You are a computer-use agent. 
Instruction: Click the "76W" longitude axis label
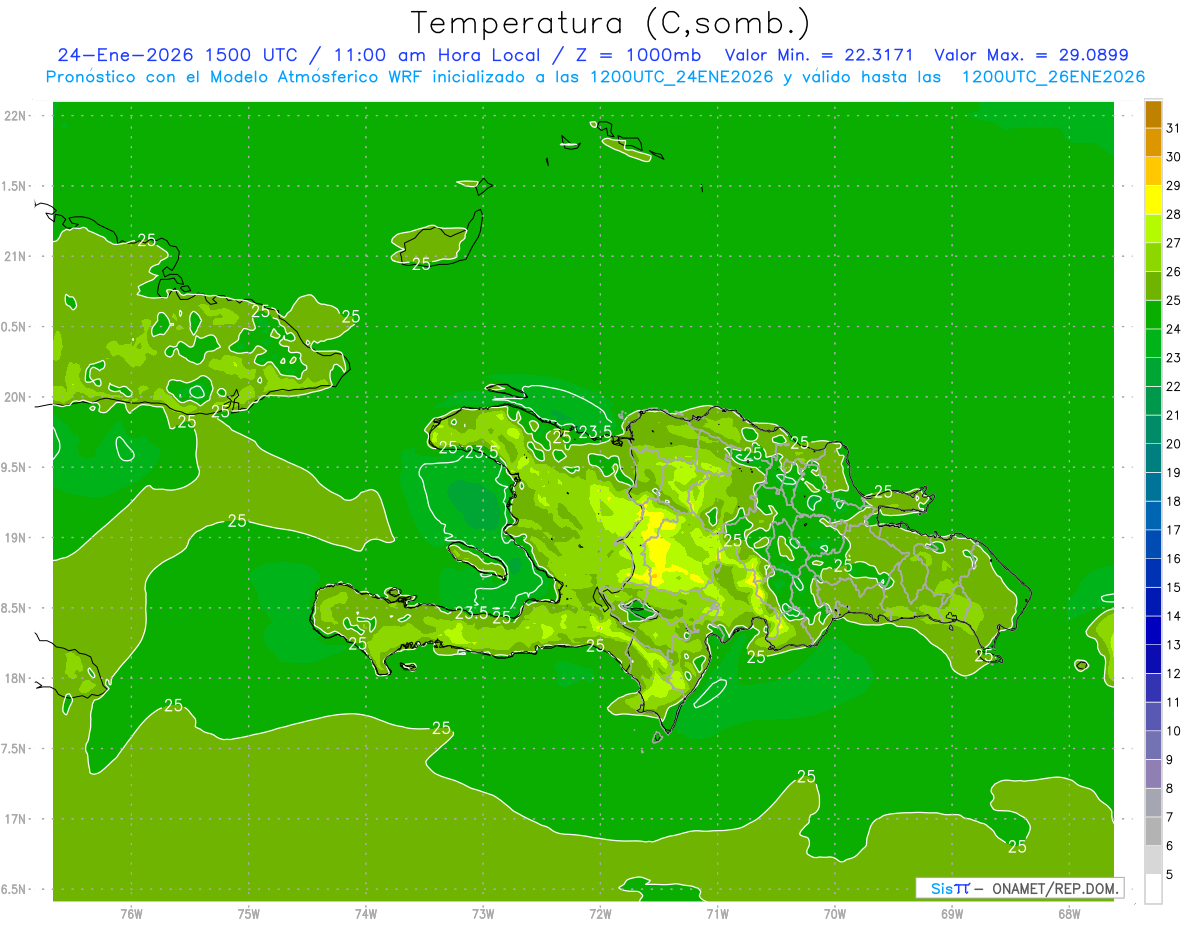[x=131, y=914]
